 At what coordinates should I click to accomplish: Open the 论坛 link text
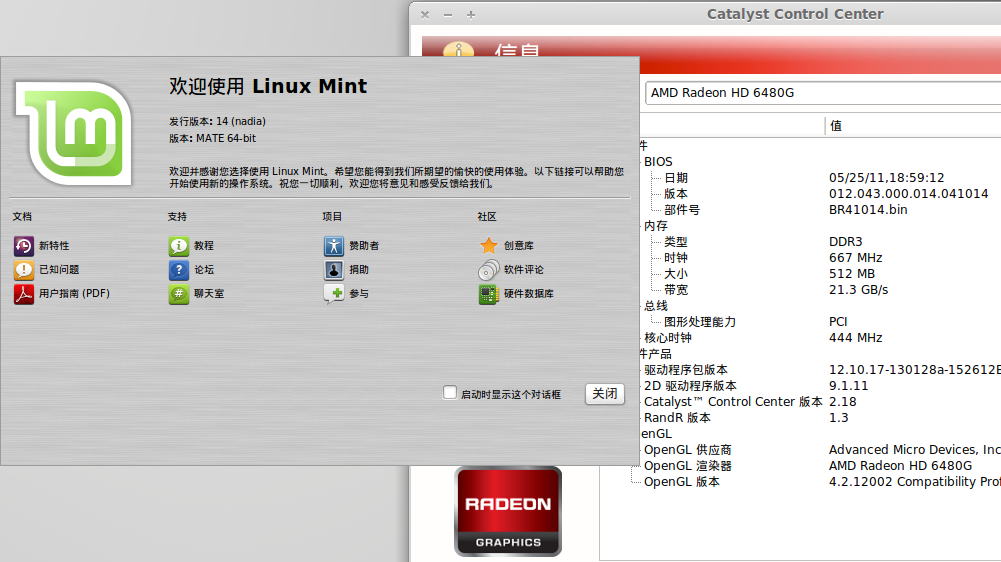point(204,270)
